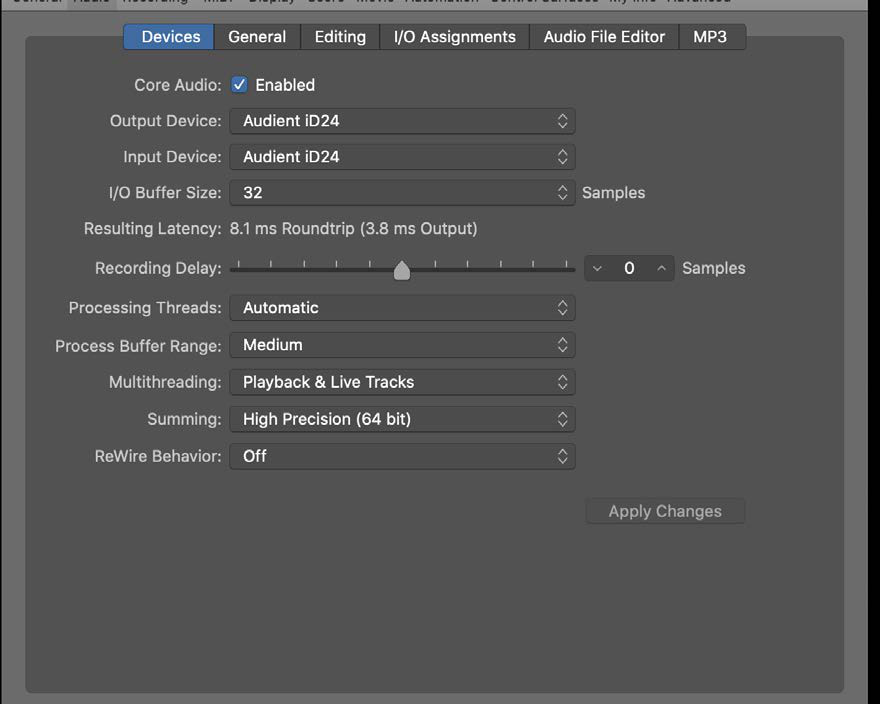Click the Recording Delay slider handle
880x704 pixels.
pos(402,270)
